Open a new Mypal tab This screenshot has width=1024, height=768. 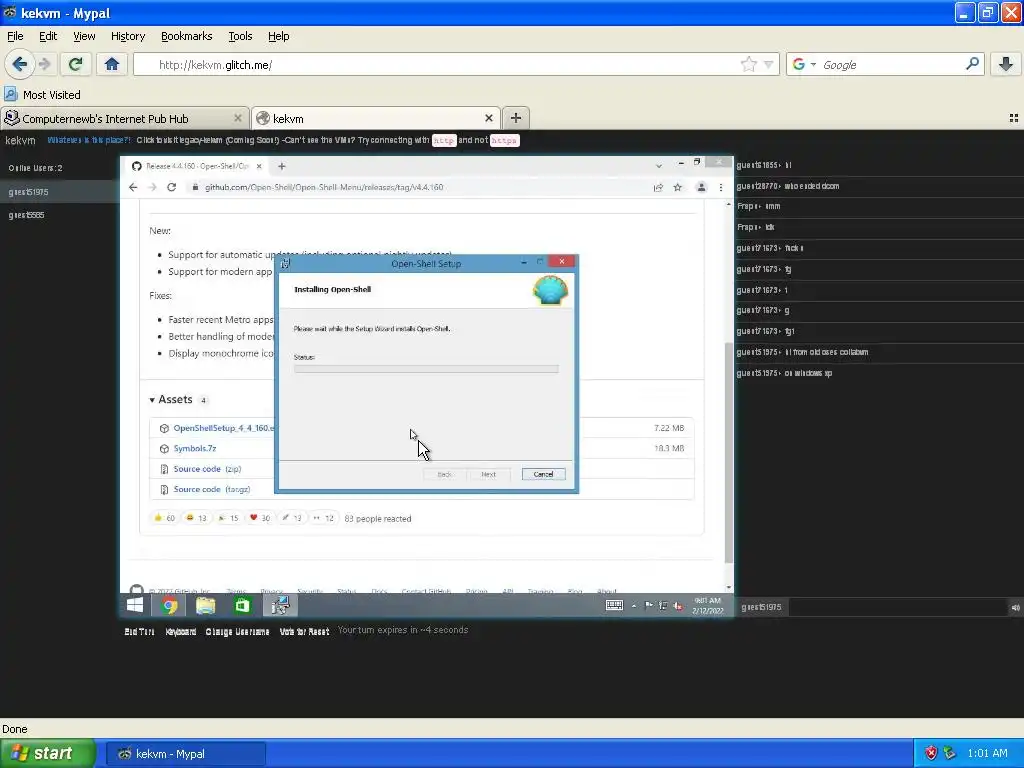tap(515, 118)
